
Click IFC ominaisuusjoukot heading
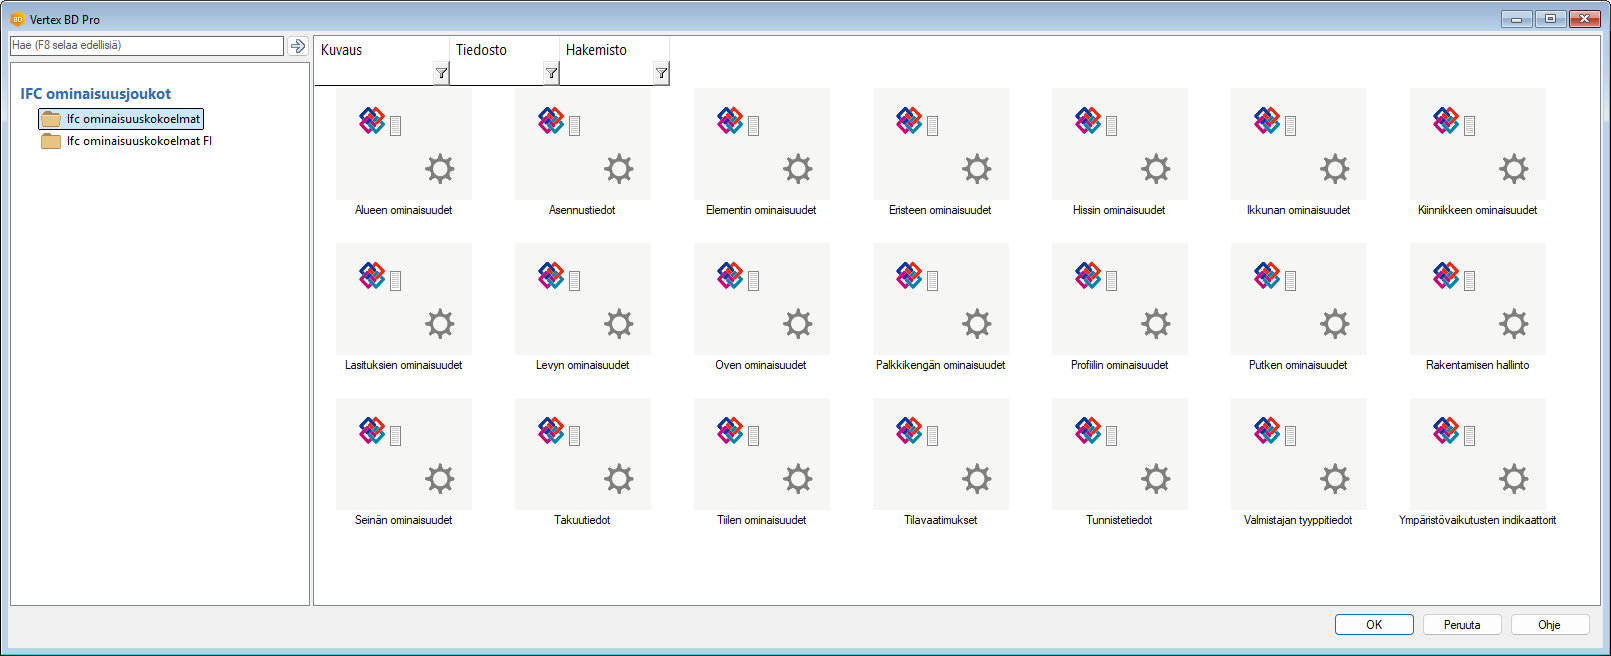pyautogui.click(x=96, y=94)
